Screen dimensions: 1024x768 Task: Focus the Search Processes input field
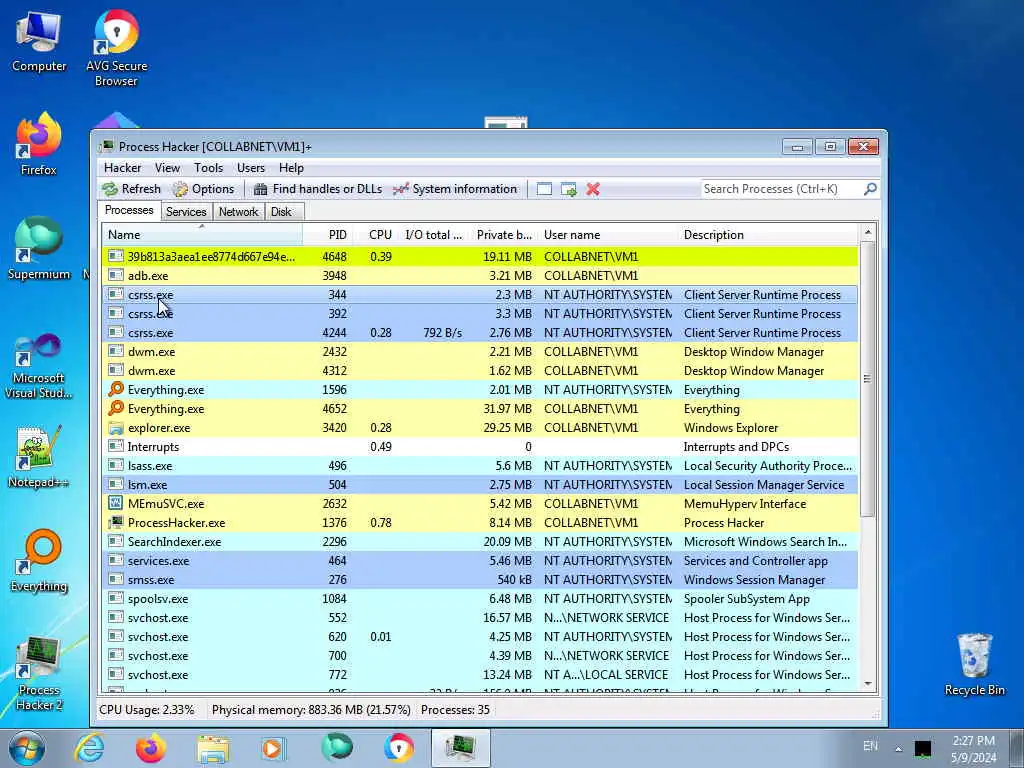coord(781,189)
